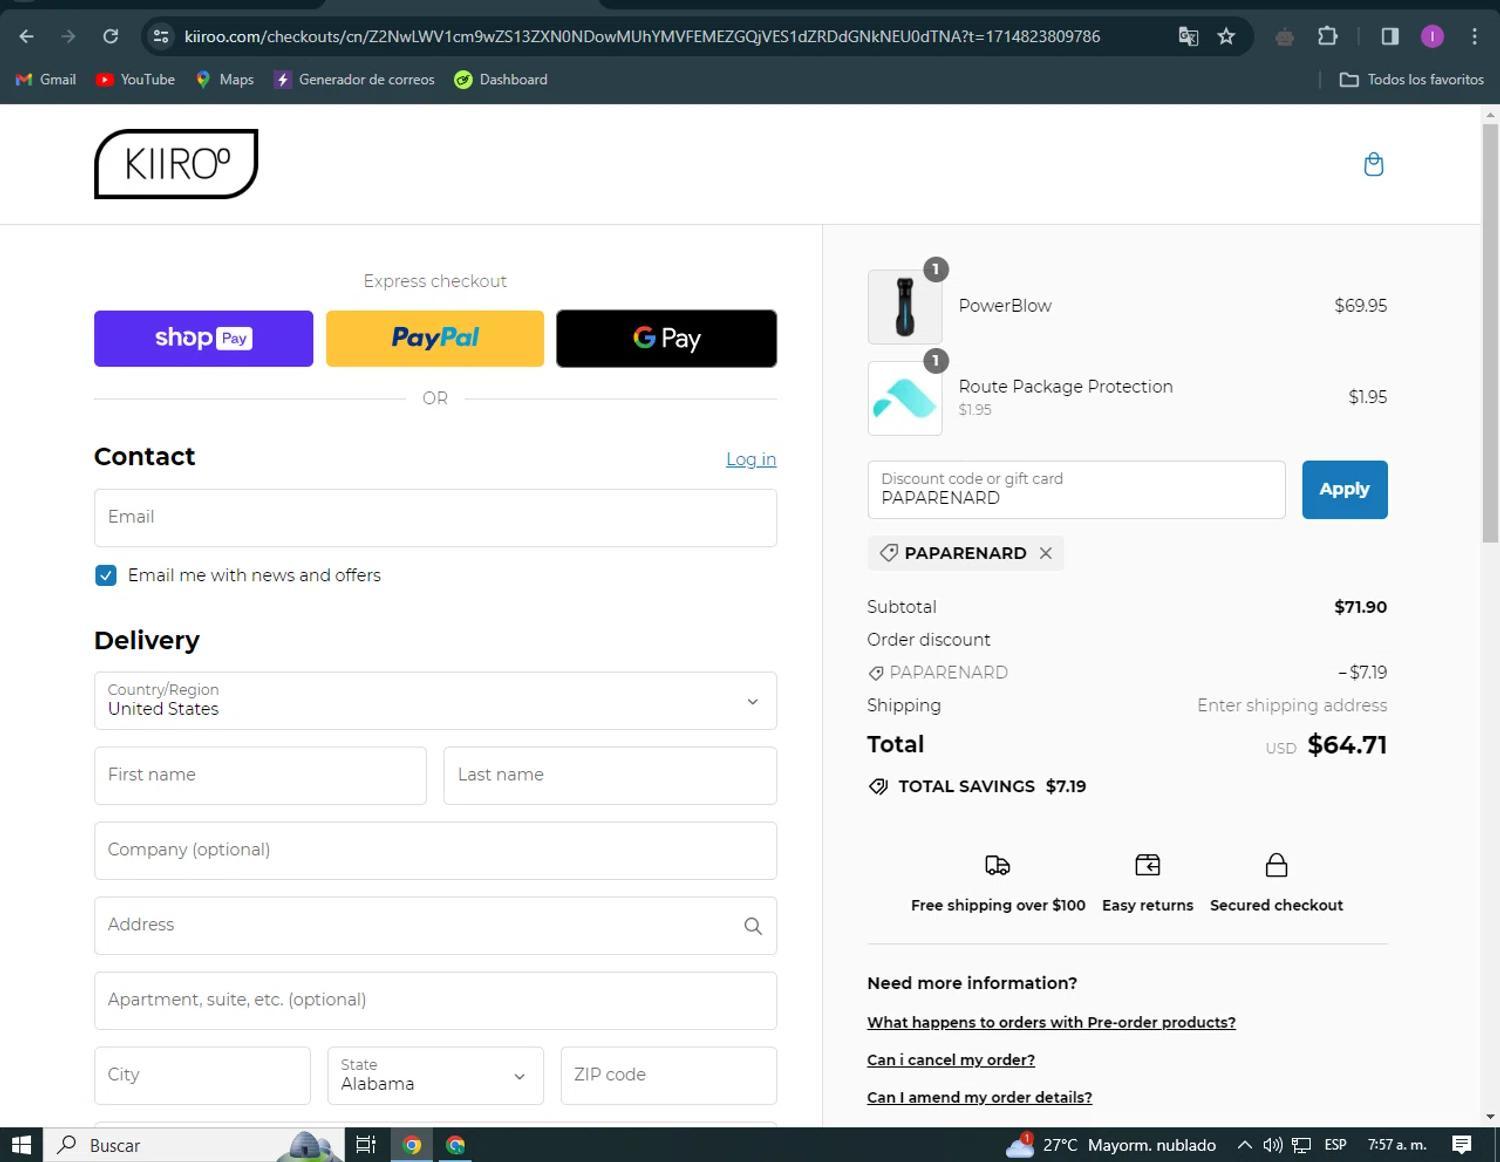Open Chrome three-dot menu
Screen dimensions: 1500x1162
(x=1474, y=37)
